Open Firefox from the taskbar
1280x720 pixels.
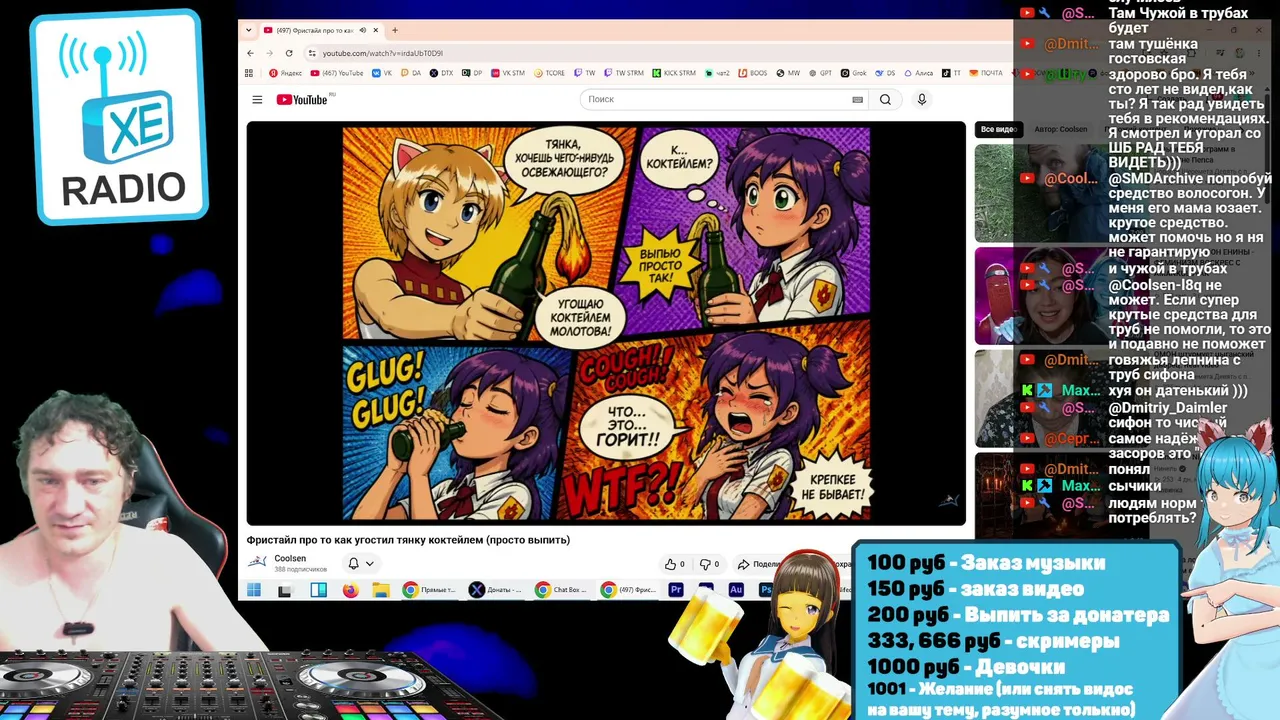[350, 590]
